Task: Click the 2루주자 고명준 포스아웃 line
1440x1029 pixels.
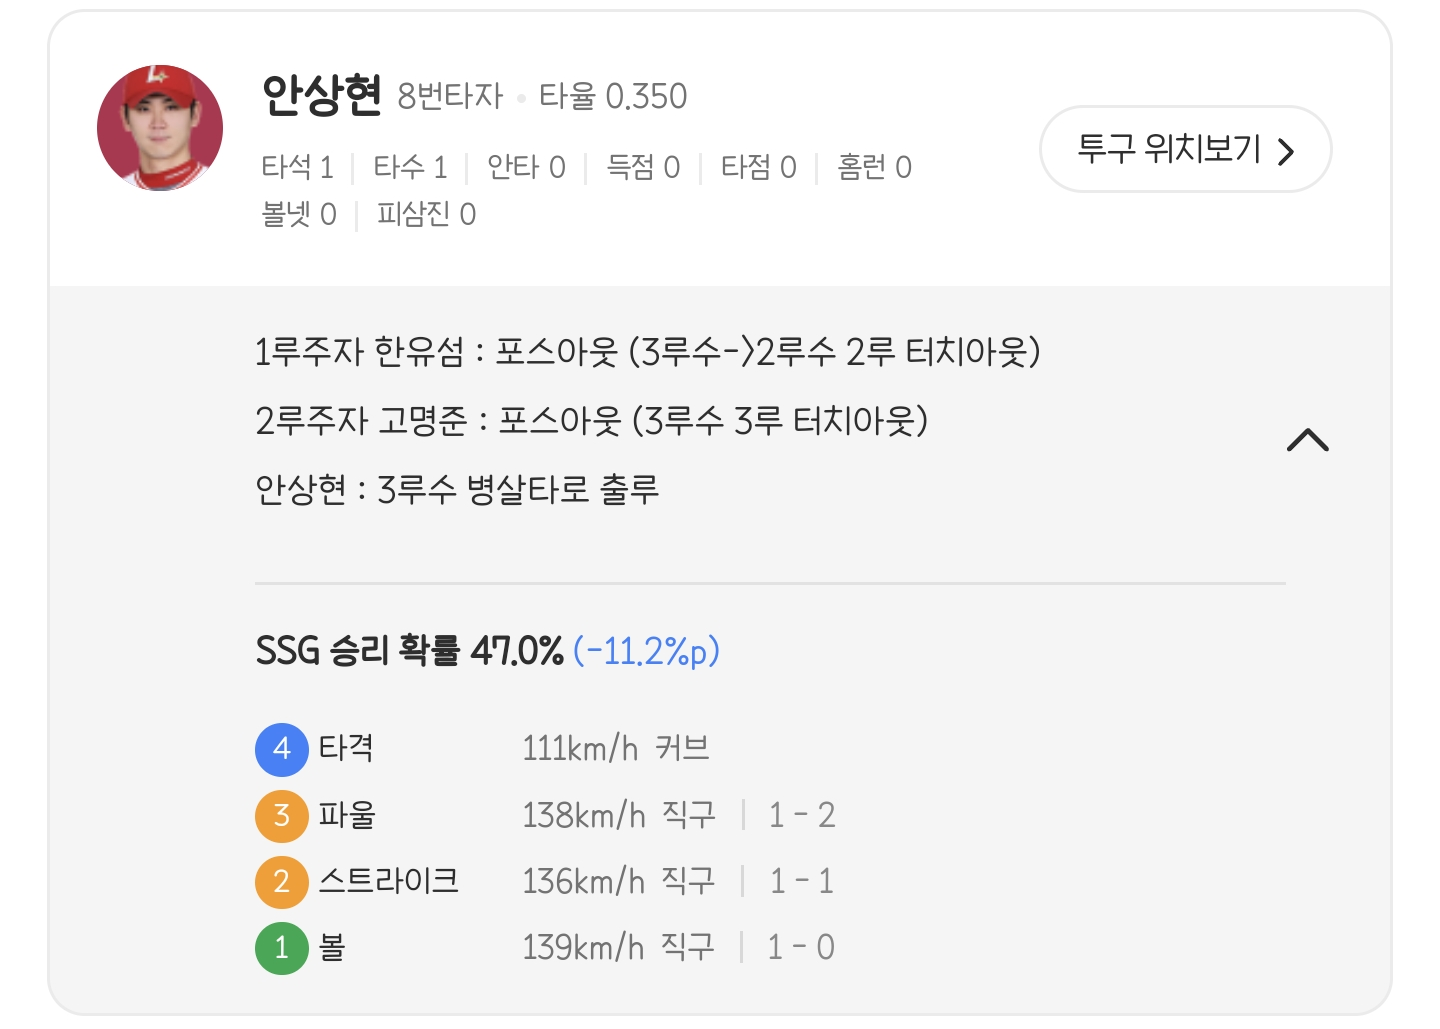Action: tap(591, 421)
